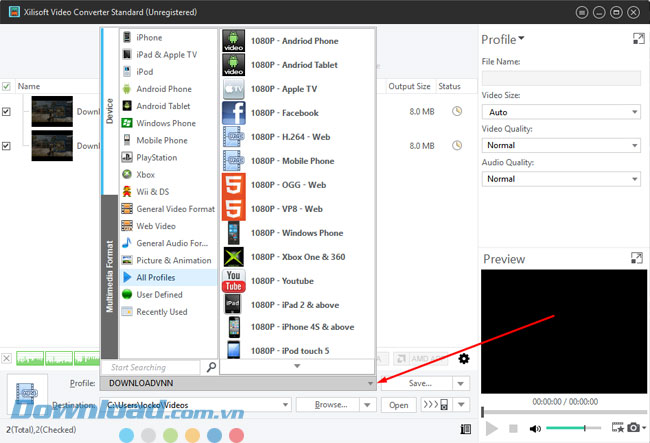Image resolution: width=650 pixels, height=443 pixels.
Task: Click the 1080P Windows Phone icon
Action: coord(234,233)
